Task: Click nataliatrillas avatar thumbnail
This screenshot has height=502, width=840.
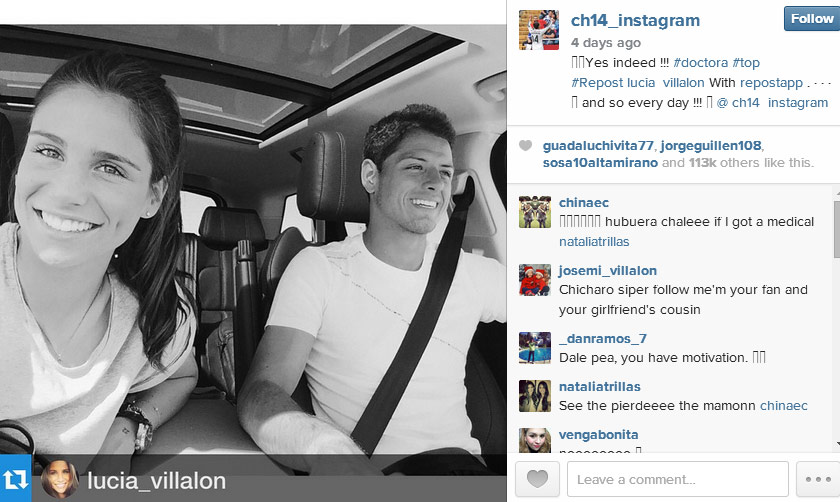Action: click(x=535, y=396)
